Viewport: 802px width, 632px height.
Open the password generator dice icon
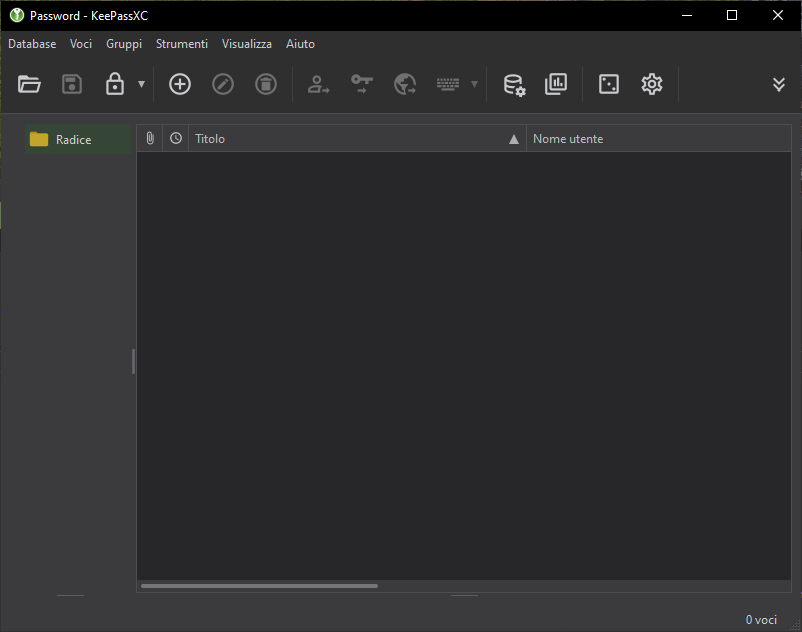(x=608, y=85)
